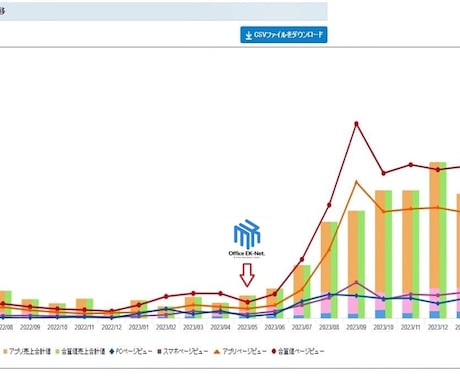Click the 2023/12 axis label
The width and height of the screenshot is (460, 380).
tap(438, 327)
